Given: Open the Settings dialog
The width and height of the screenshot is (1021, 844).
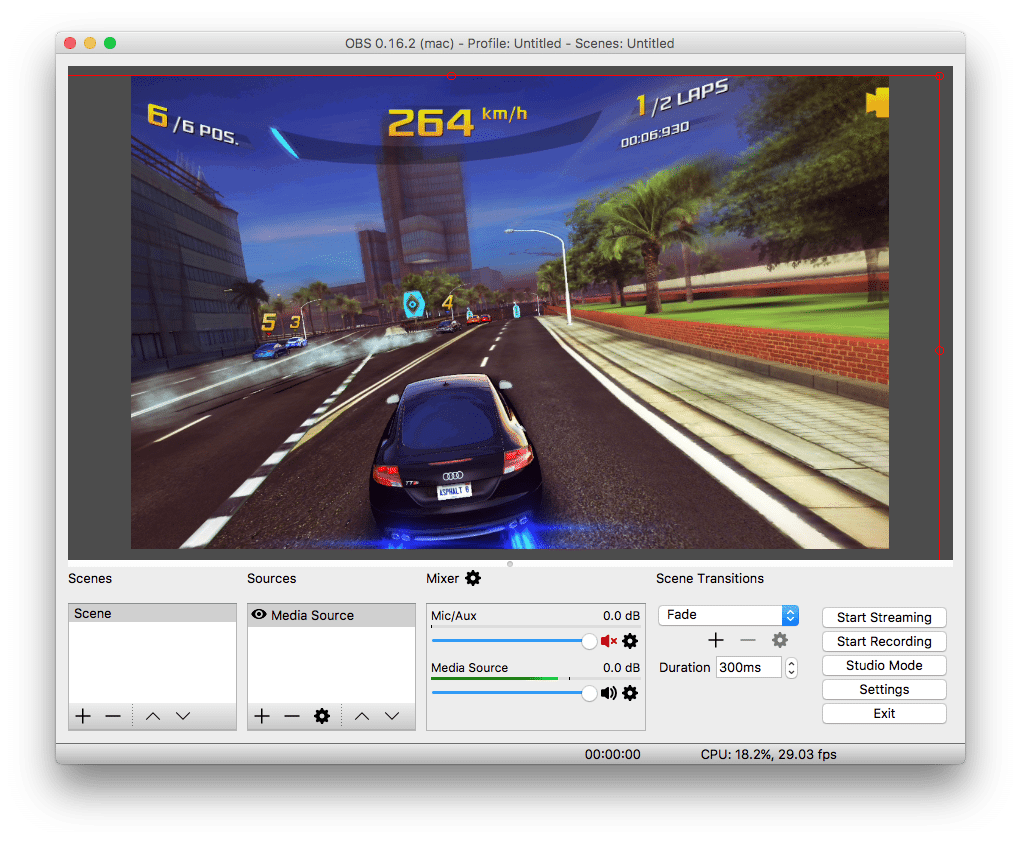Looking at the screenshot, I should coord(884,690).
